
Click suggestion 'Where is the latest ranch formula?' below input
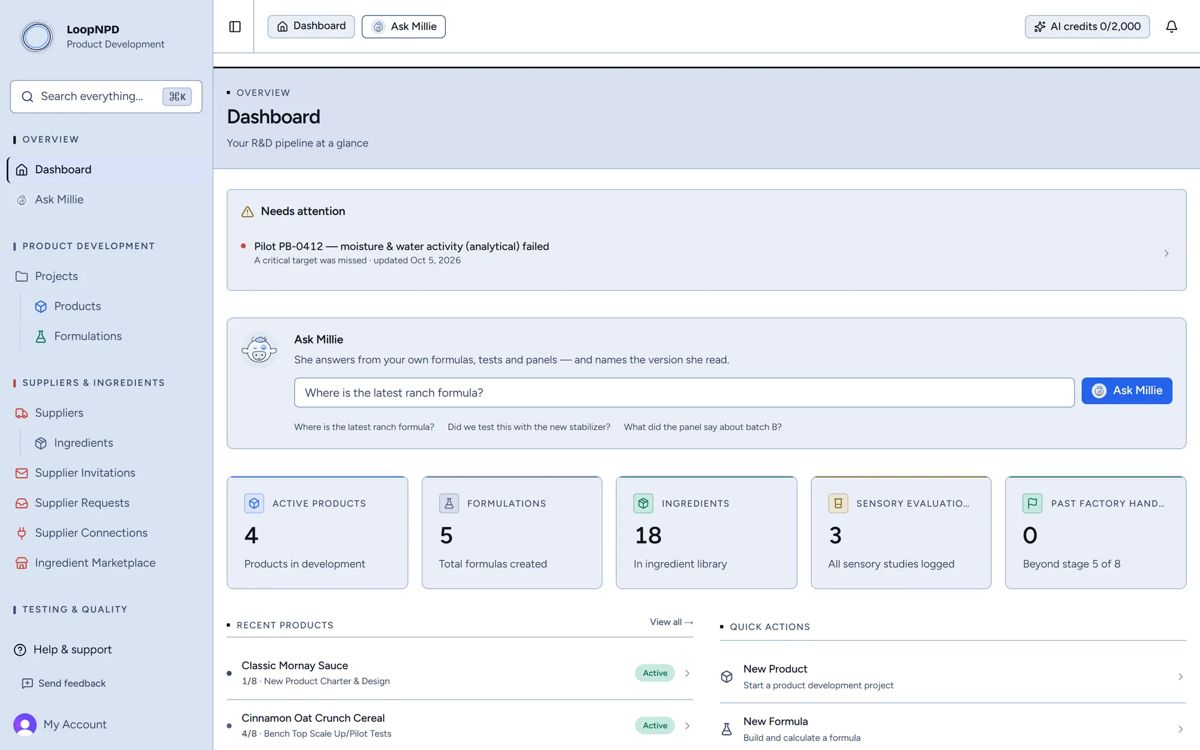click(x=364, y=427)
